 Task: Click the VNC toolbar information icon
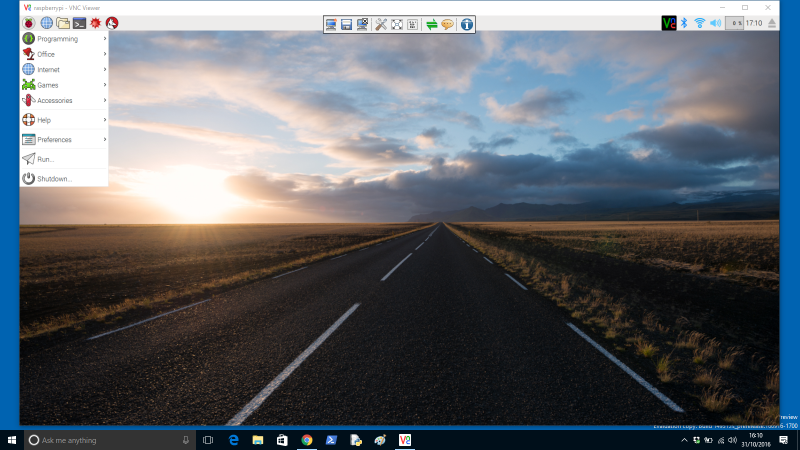[467, 24]
